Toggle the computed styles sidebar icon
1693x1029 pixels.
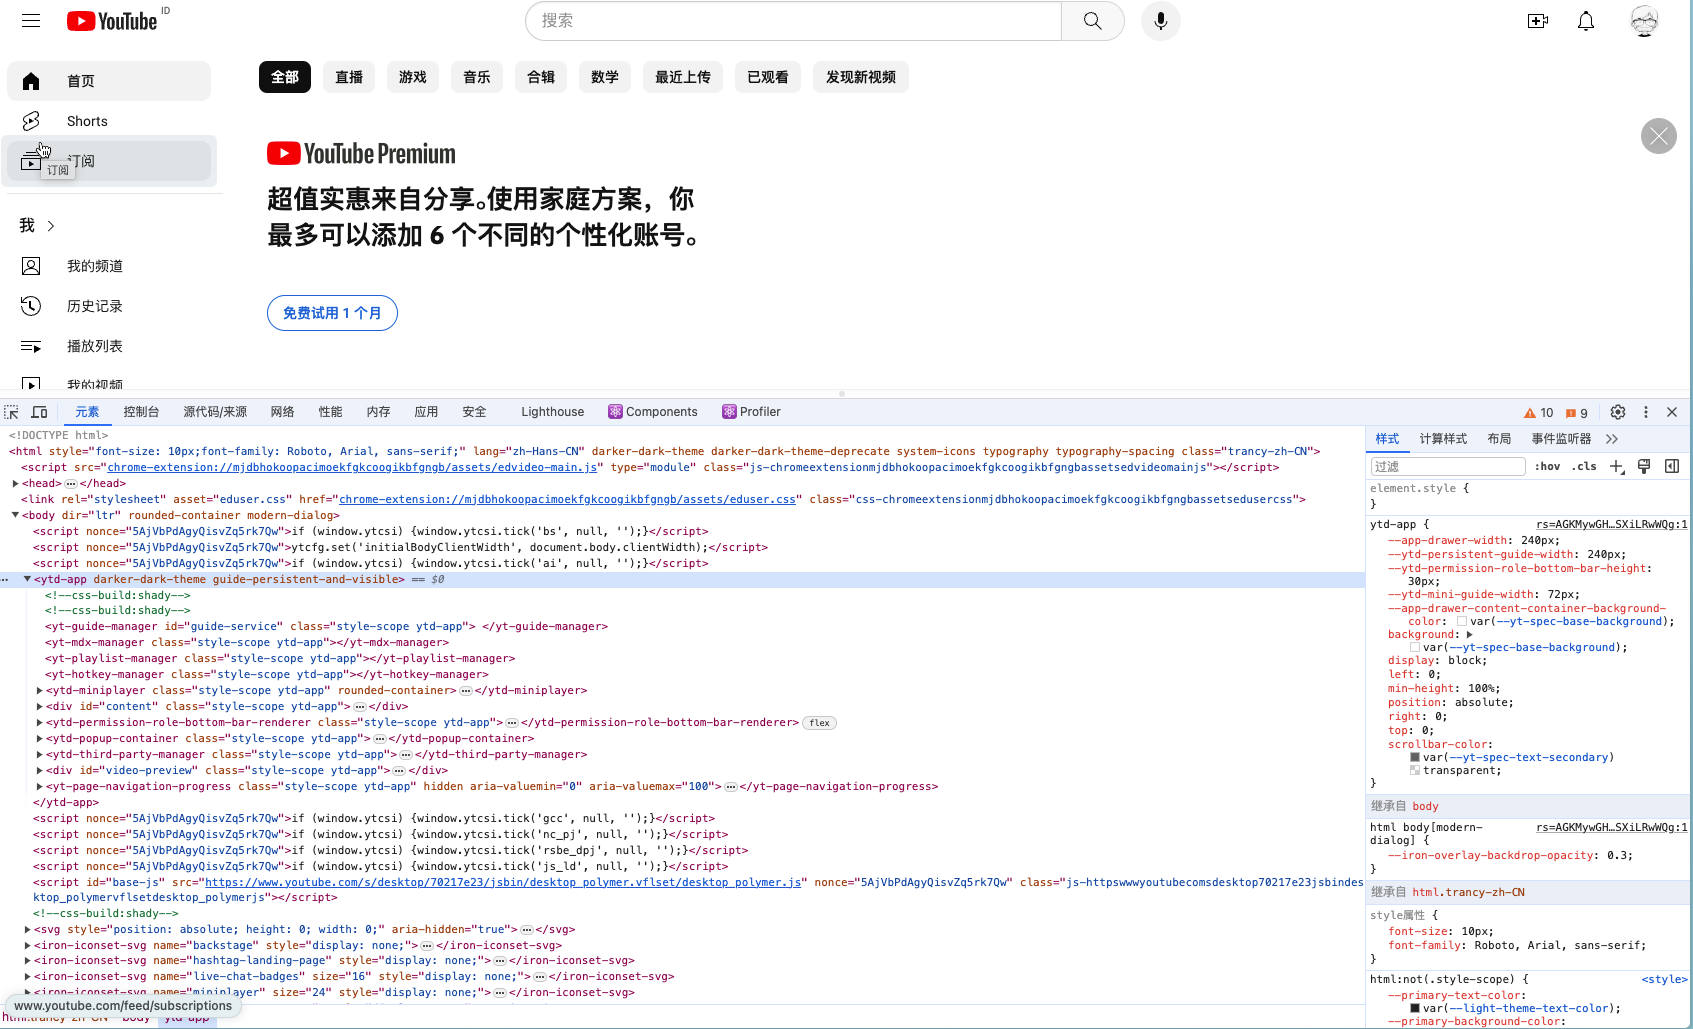pyautogui.click(x=1671, y=466)
